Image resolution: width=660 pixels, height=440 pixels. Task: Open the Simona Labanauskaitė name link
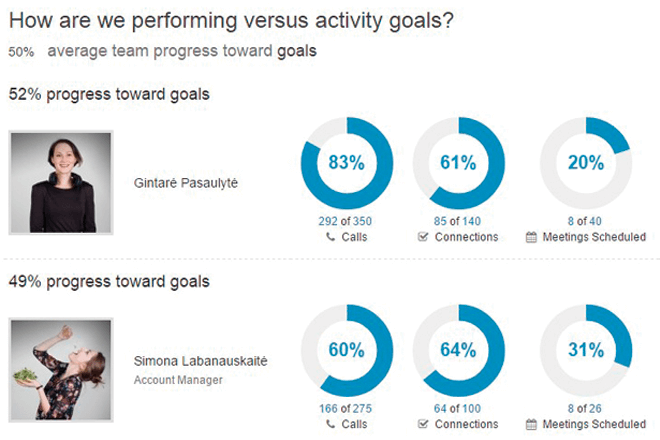200,361
